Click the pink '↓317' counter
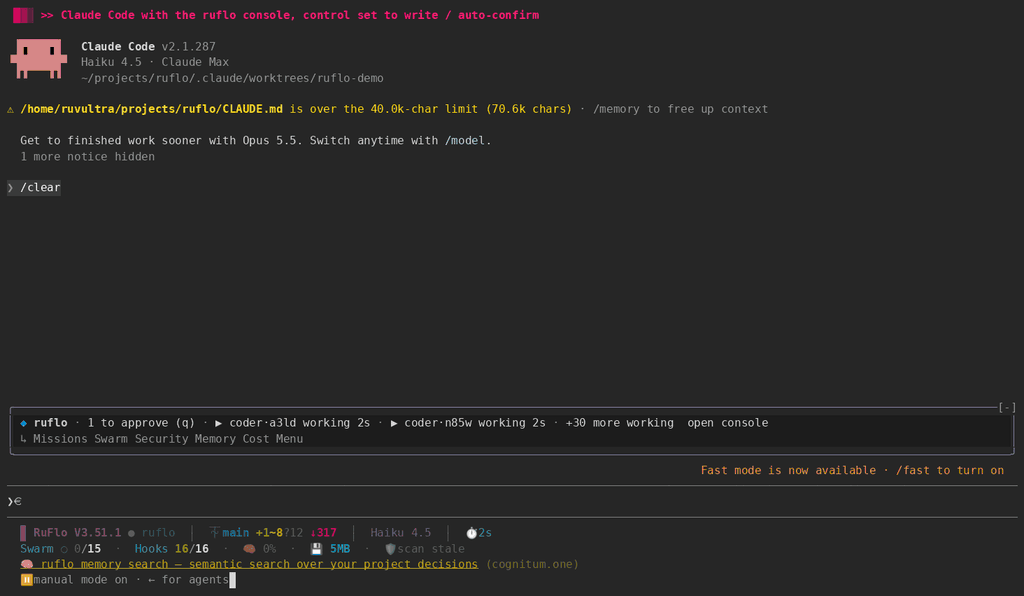Screen dimensions: 1024x596 tap(323, 533)
